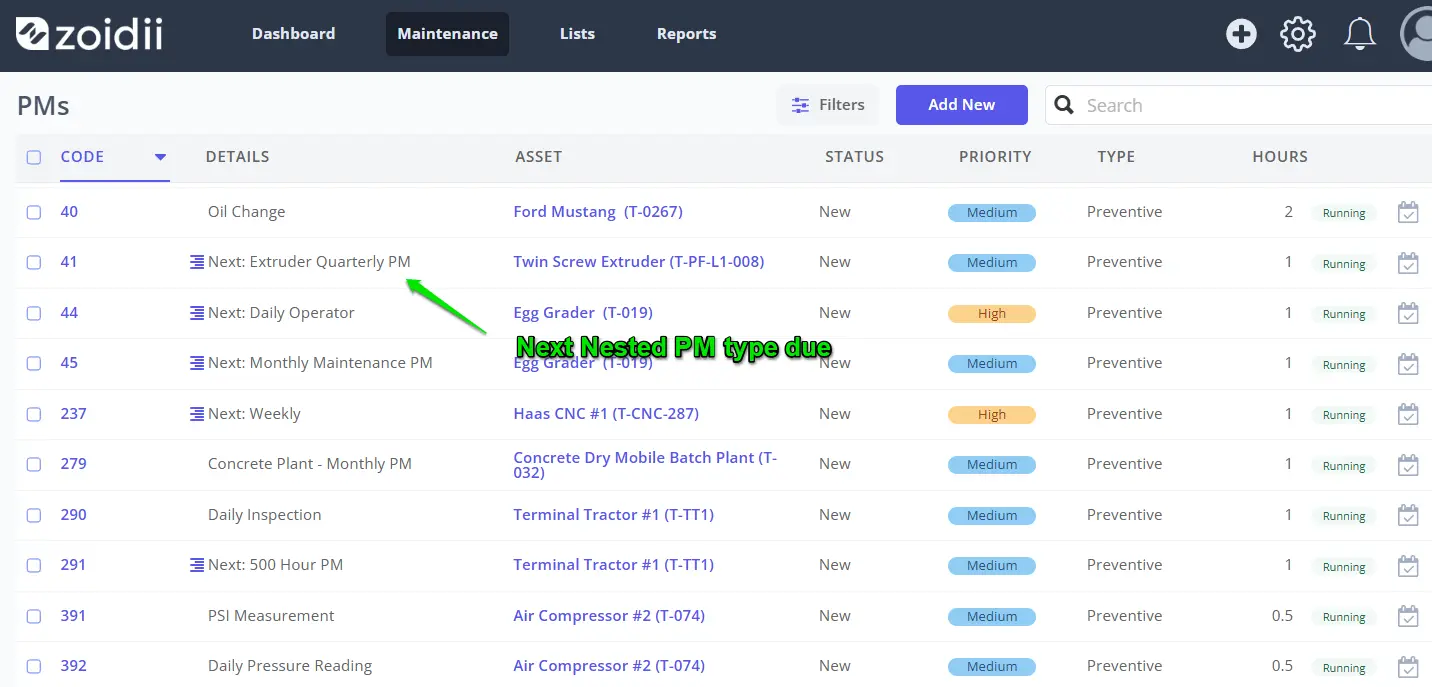Sort by the DETAILS column header

237,157
